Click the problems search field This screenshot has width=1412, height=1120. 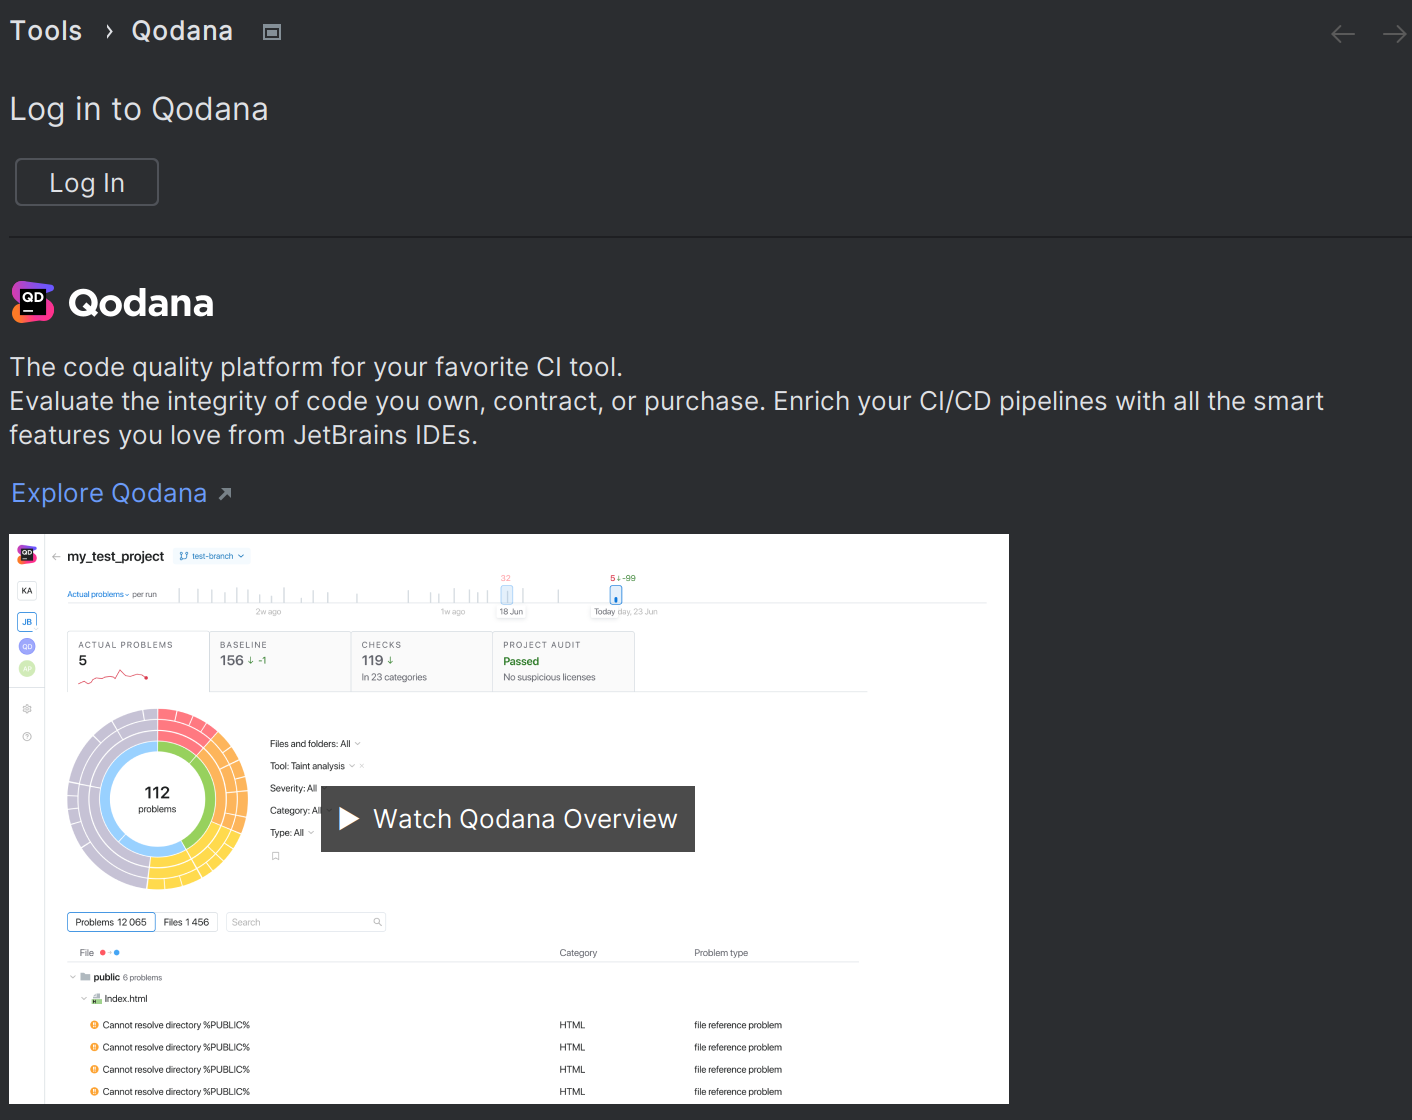click(x=300, y=921)
